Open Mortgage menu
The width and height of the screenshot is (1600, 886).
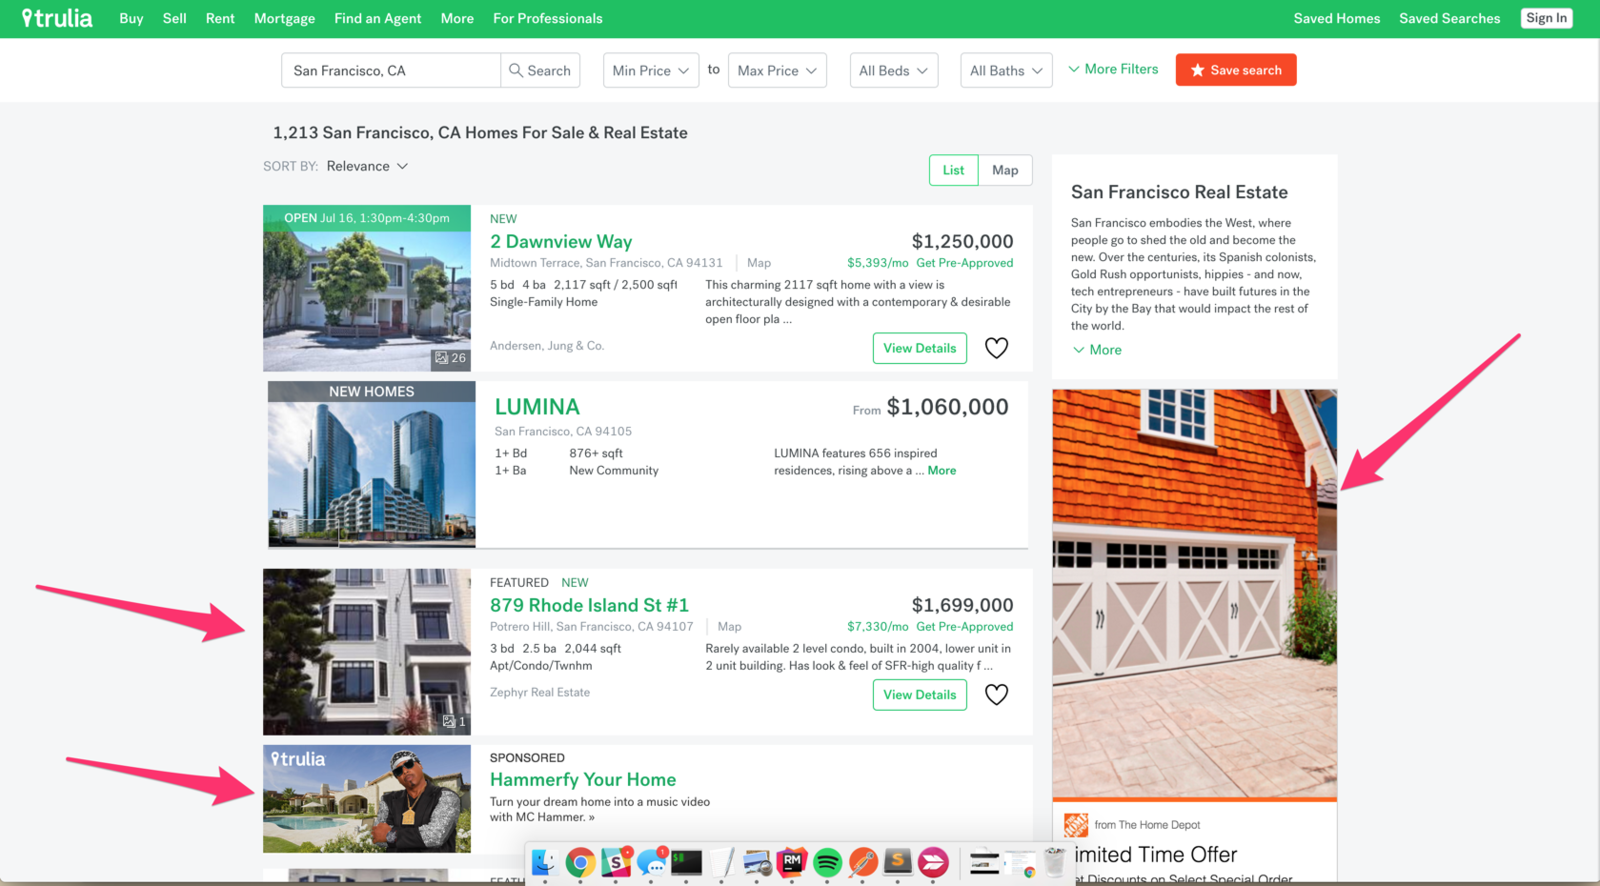click(284, 18)
